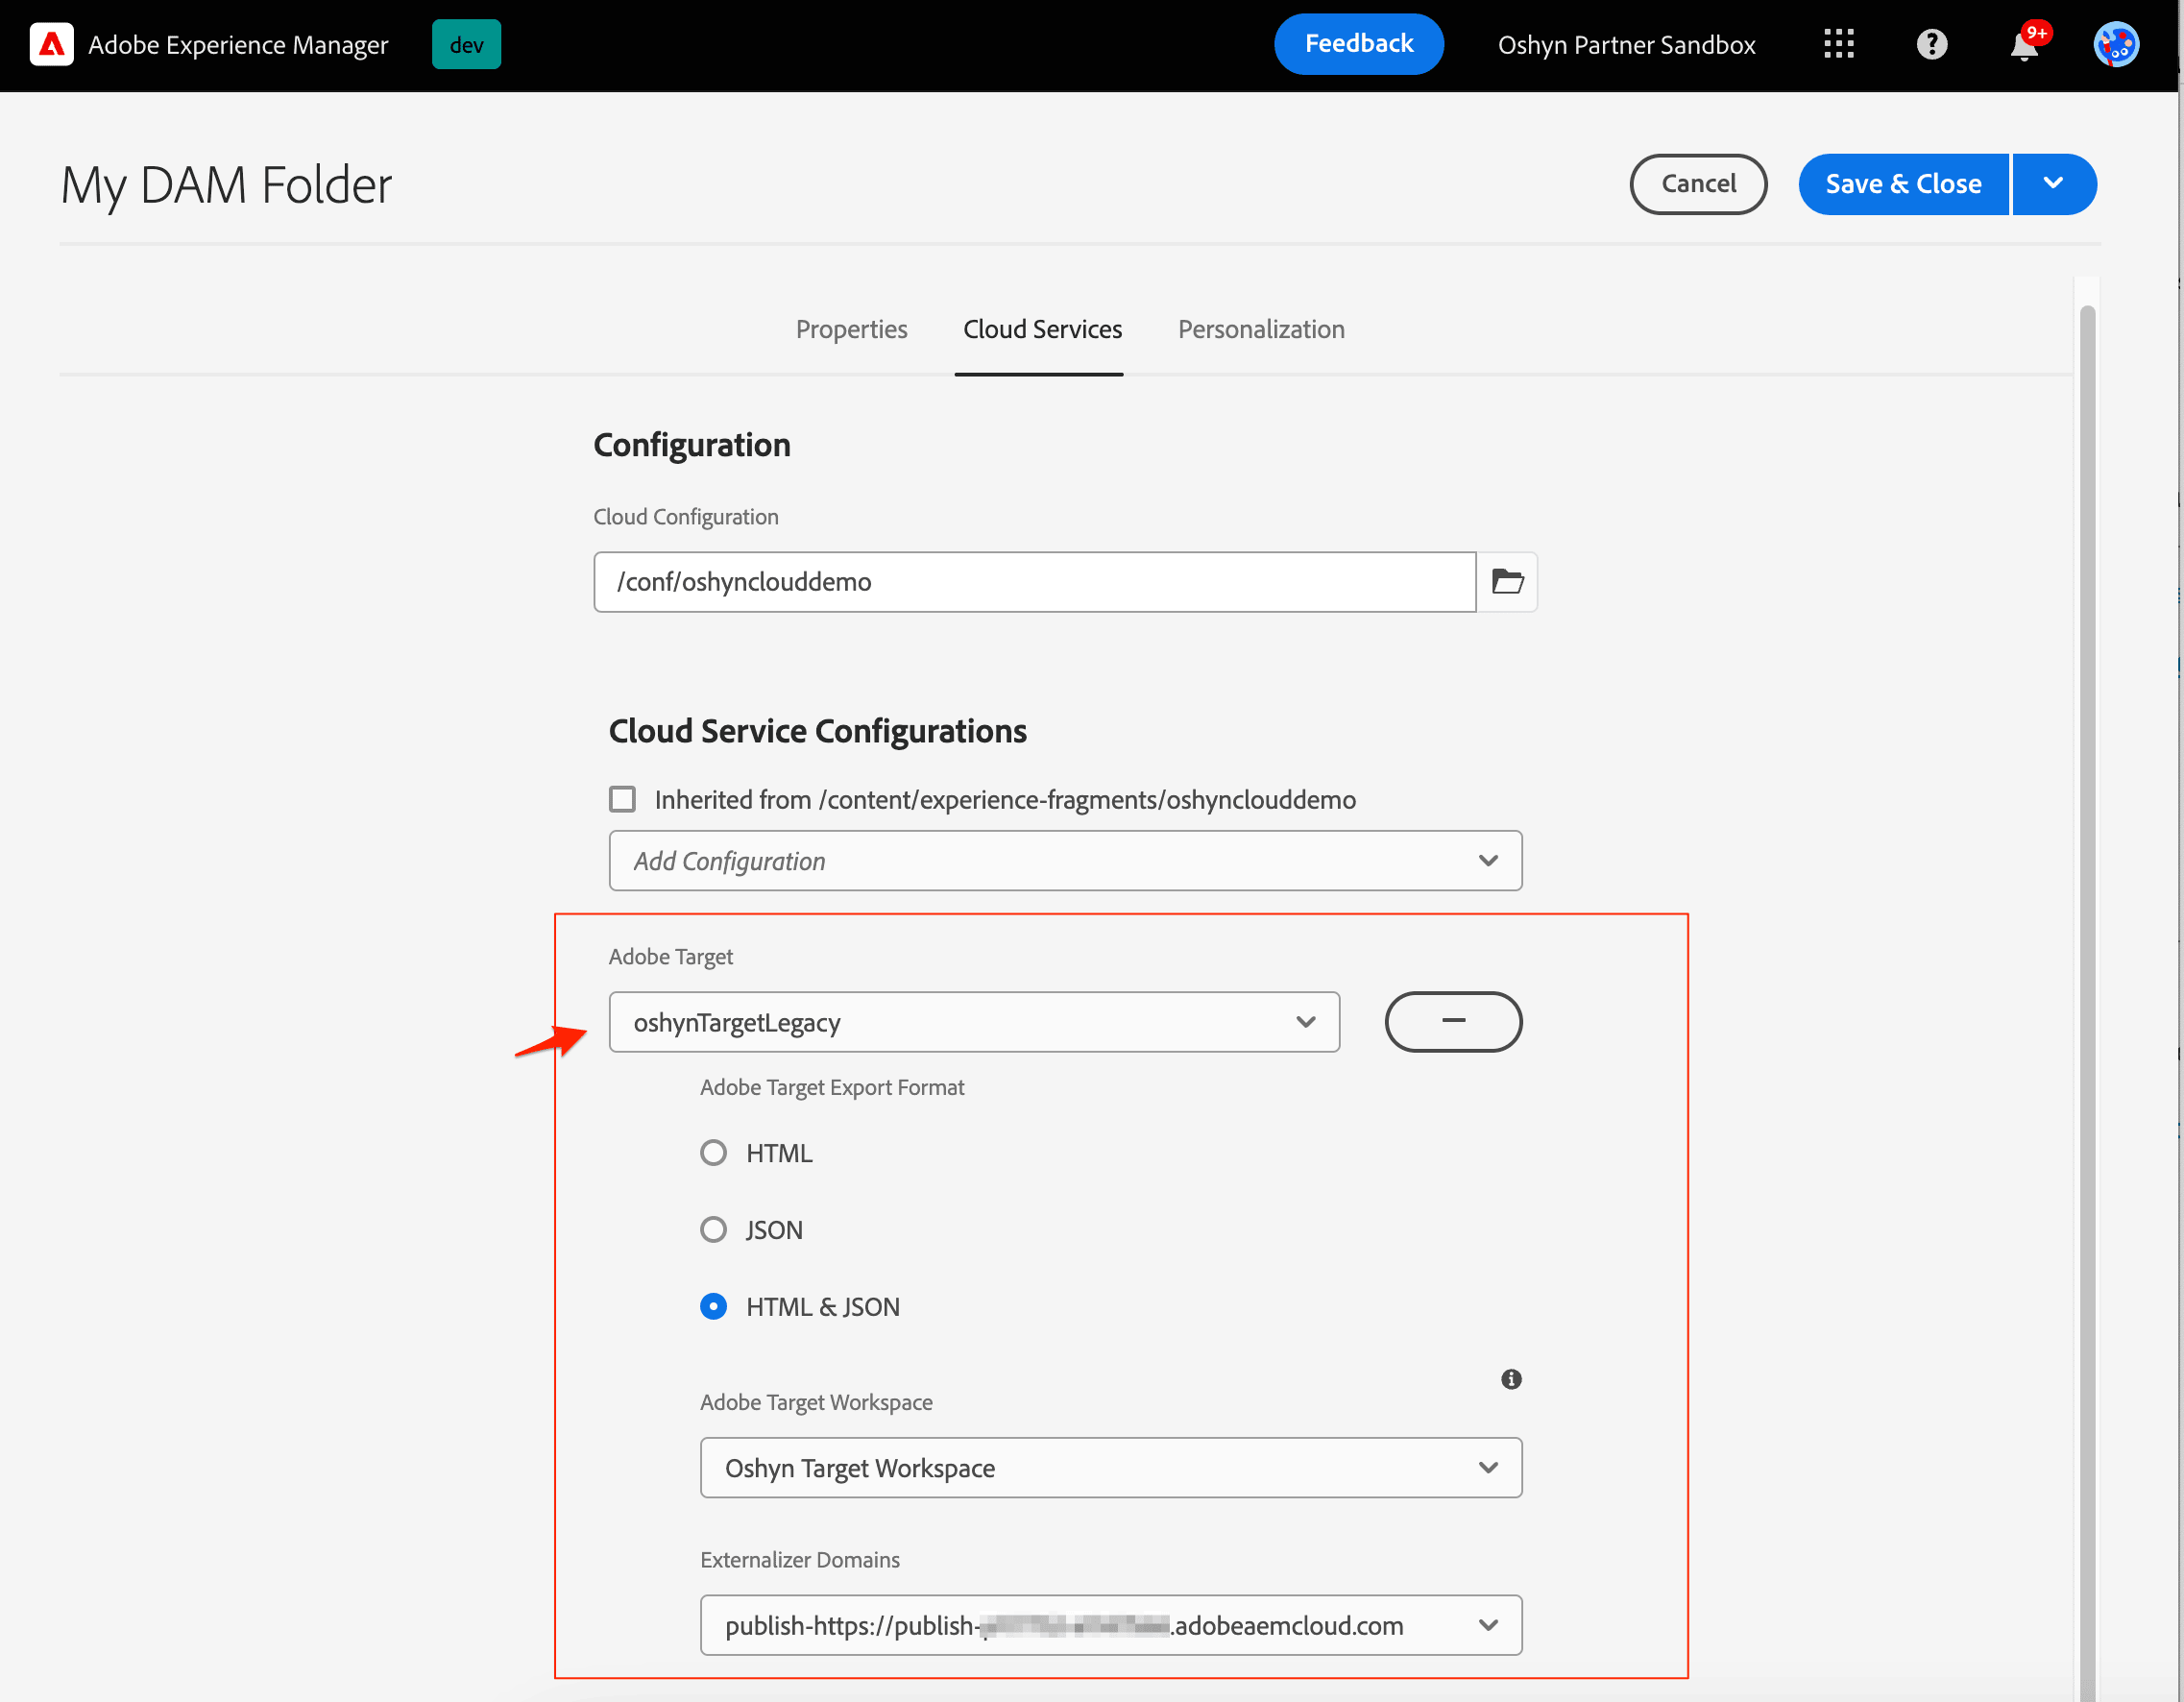The image size is (2184, 1702).
Task: Click the Adobe logo icon
Action: tap(51, 44)
